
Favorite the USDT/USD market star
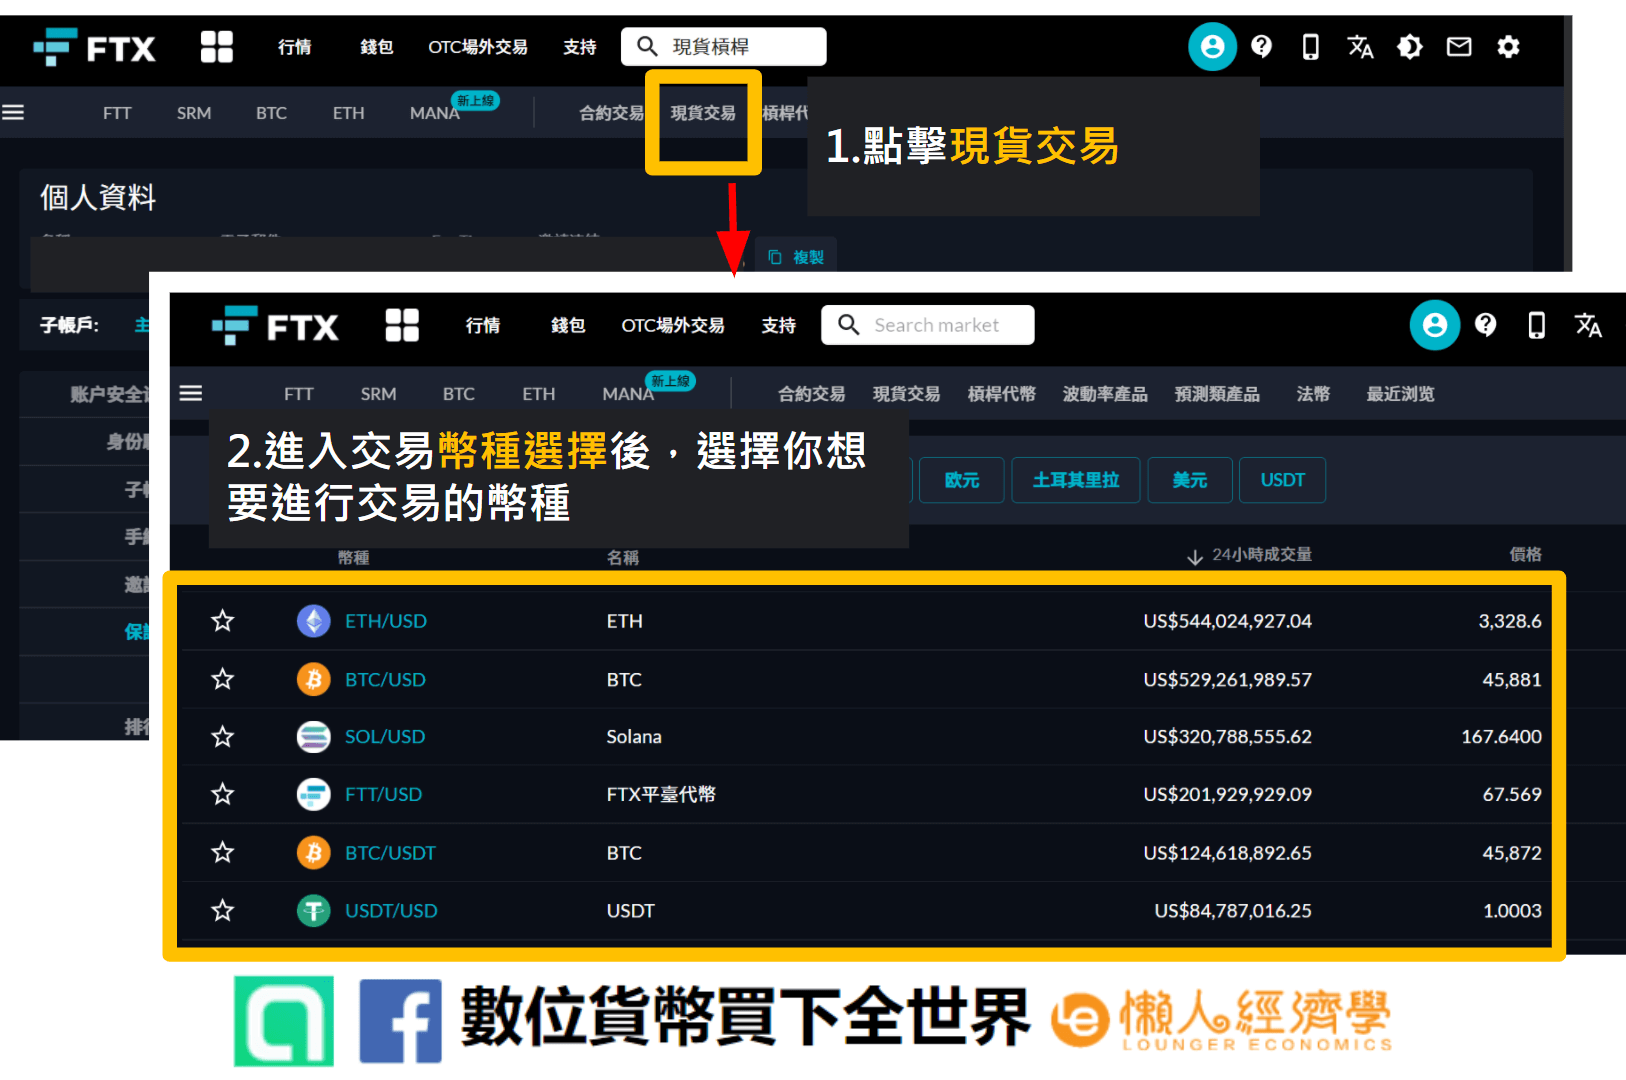coord(222,910)
